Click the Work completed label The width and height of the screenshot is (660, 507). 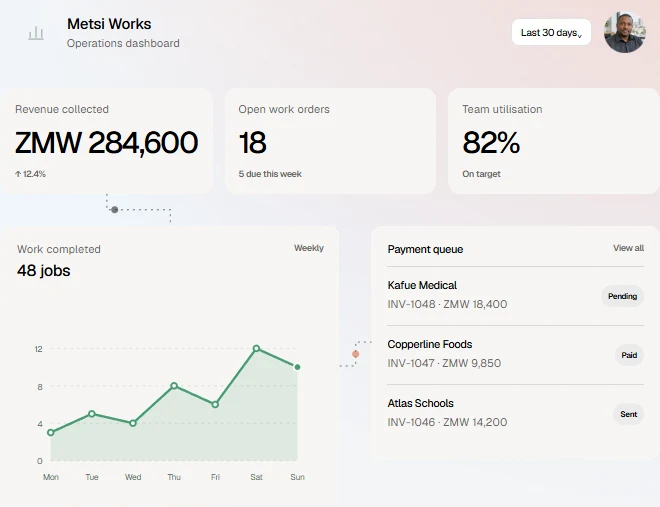click(x=59, y=249)
